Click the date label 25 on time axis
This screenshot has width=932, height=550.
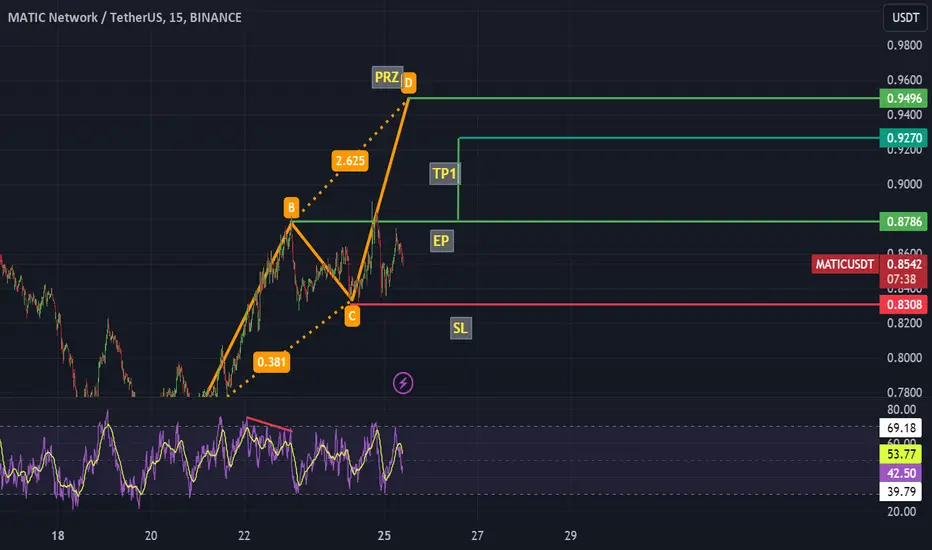(x=384, y=536)
